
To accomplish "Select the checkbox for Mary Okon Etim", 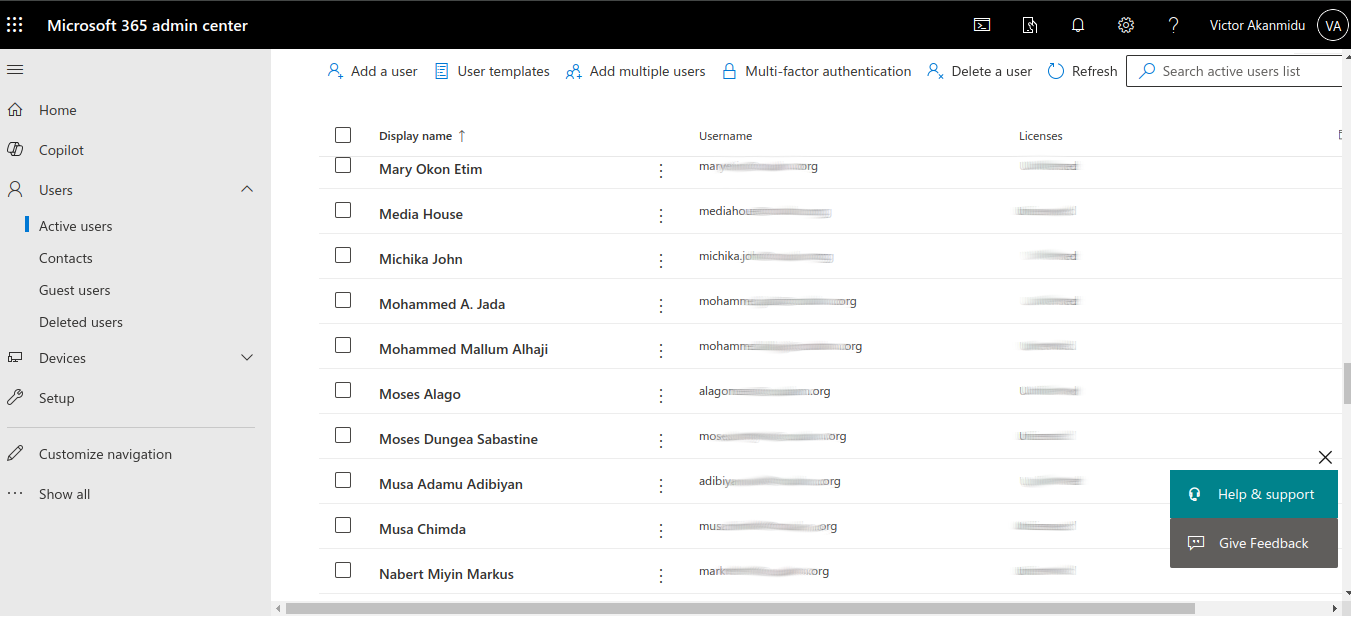I will (x=343, y=165).
